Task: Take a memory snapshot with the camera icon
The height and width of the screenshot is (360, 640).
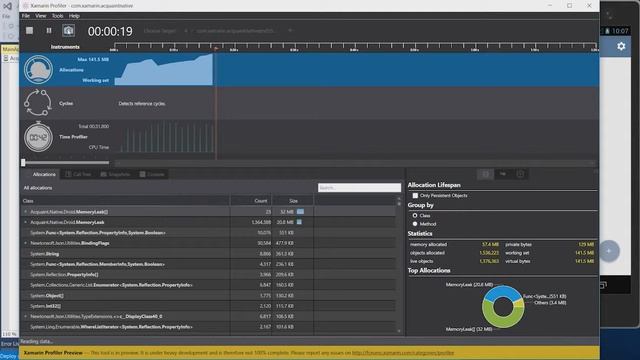Action: click(68, 30)
